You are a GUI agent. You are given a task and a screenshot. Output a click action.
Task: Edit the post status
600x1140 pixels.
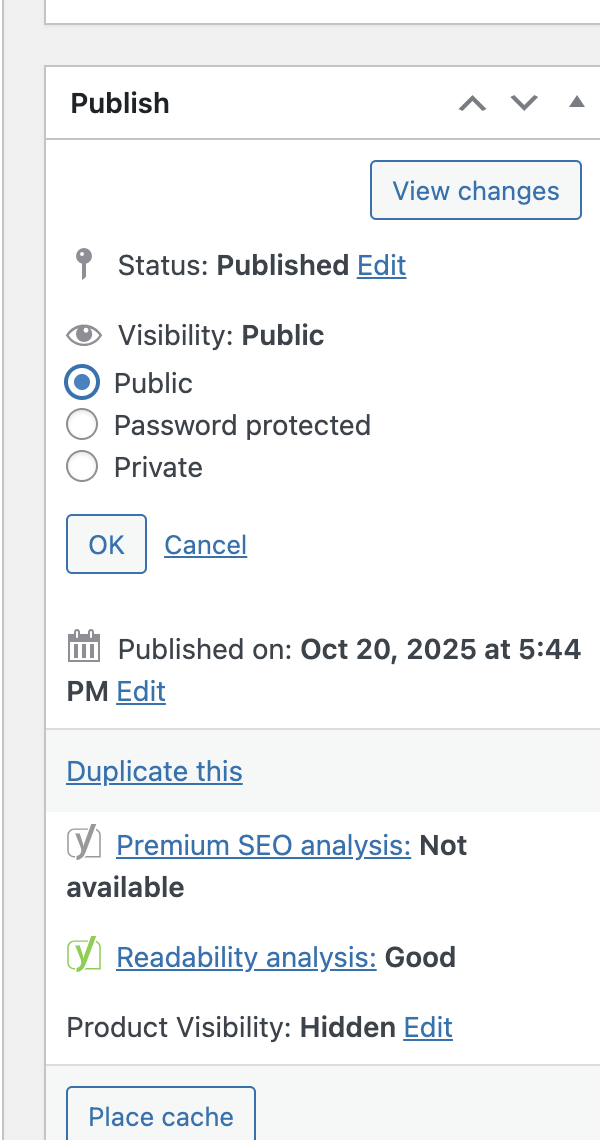point(382,265)
